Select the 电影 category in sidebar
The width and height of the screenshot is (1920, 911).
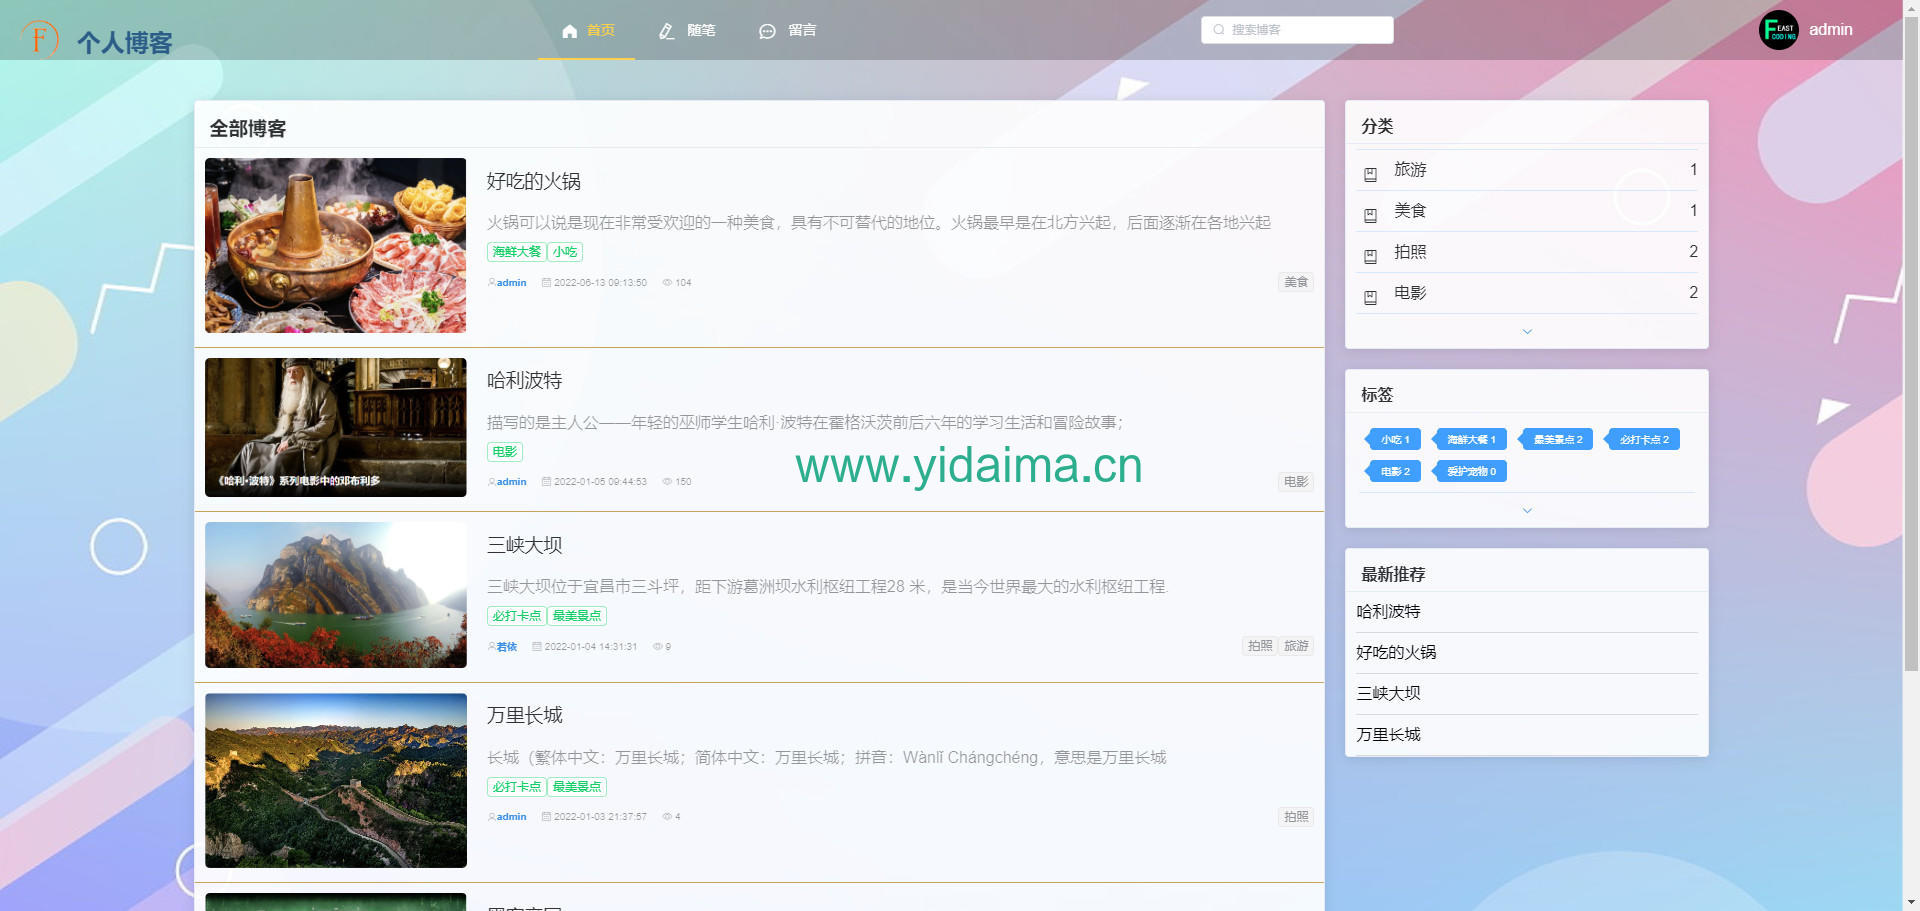click(1527, 293)
